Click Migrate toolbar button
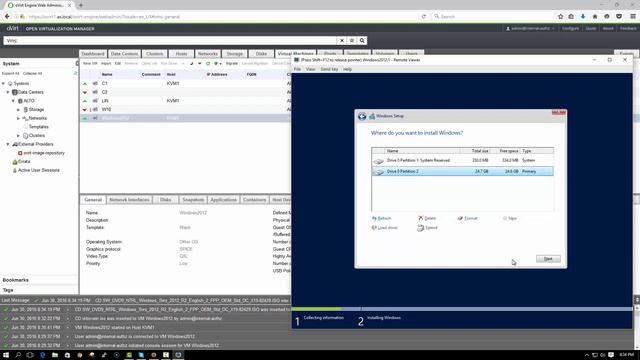Screen dimensions: 640x360 pyautogui.click(x=231, y=64)
